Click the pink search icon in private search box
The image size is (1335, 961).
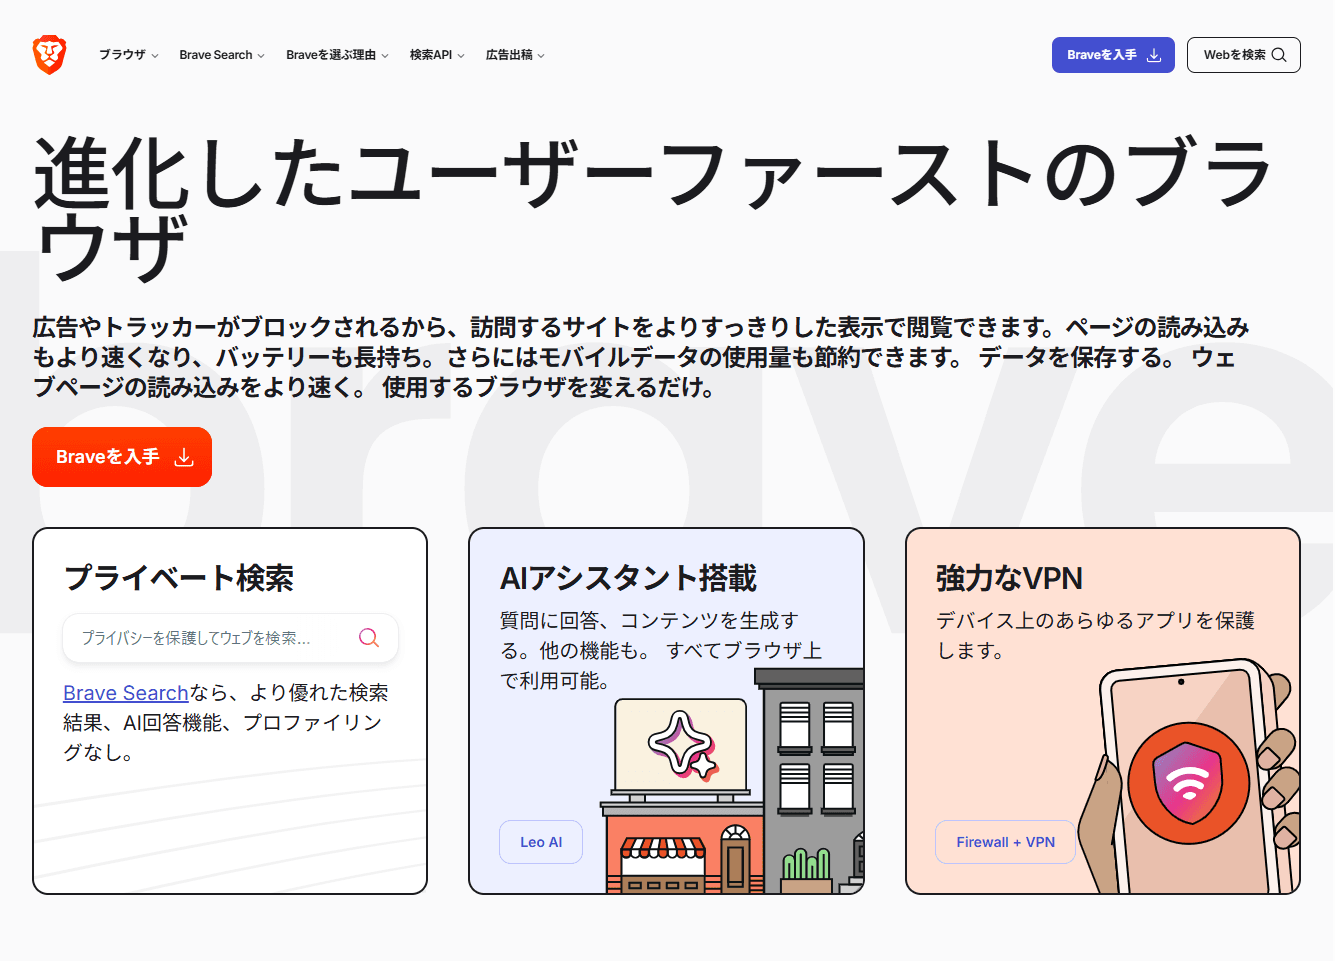369,638
